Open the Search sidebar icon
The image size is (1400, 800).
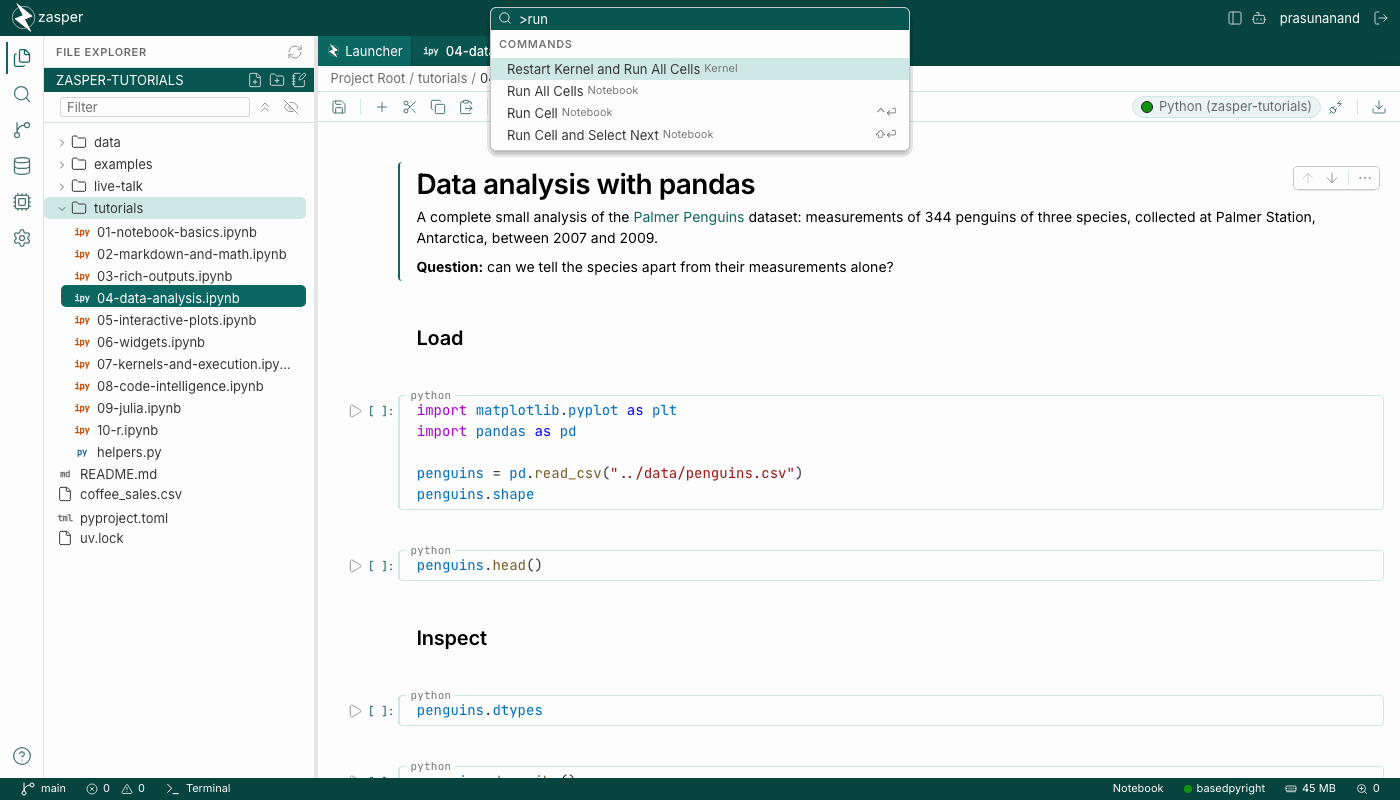click(22, 94)
